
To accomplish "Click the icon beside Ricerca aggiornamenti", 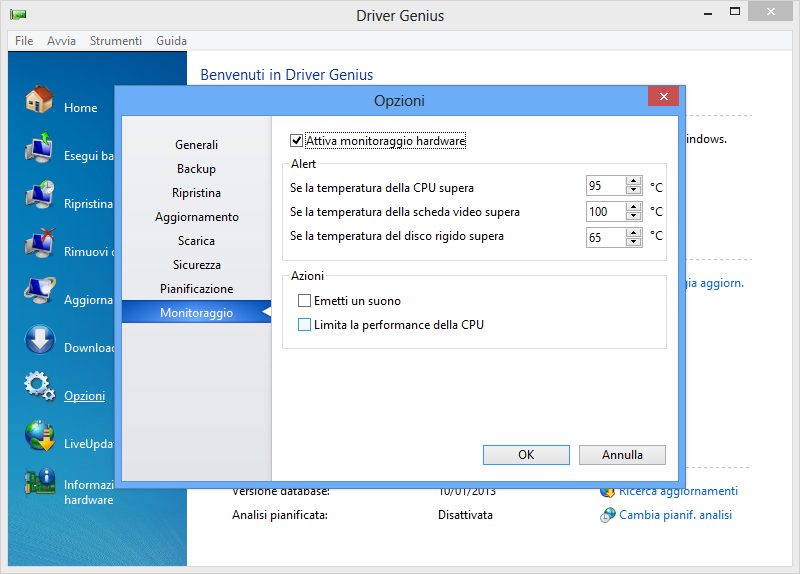I will point(607,492).
